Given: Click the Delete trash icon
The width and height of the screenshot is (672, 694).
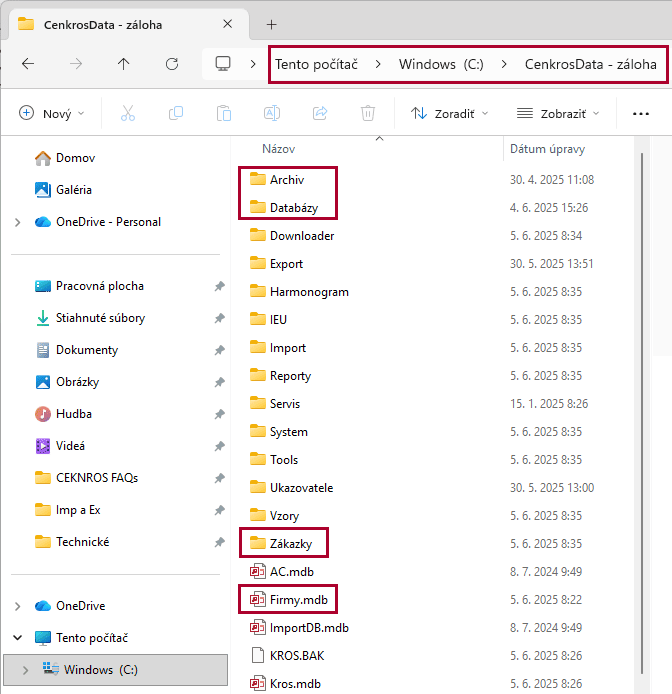Looking at the screenshot, I should pyautogui.click(x=368, y=113).
